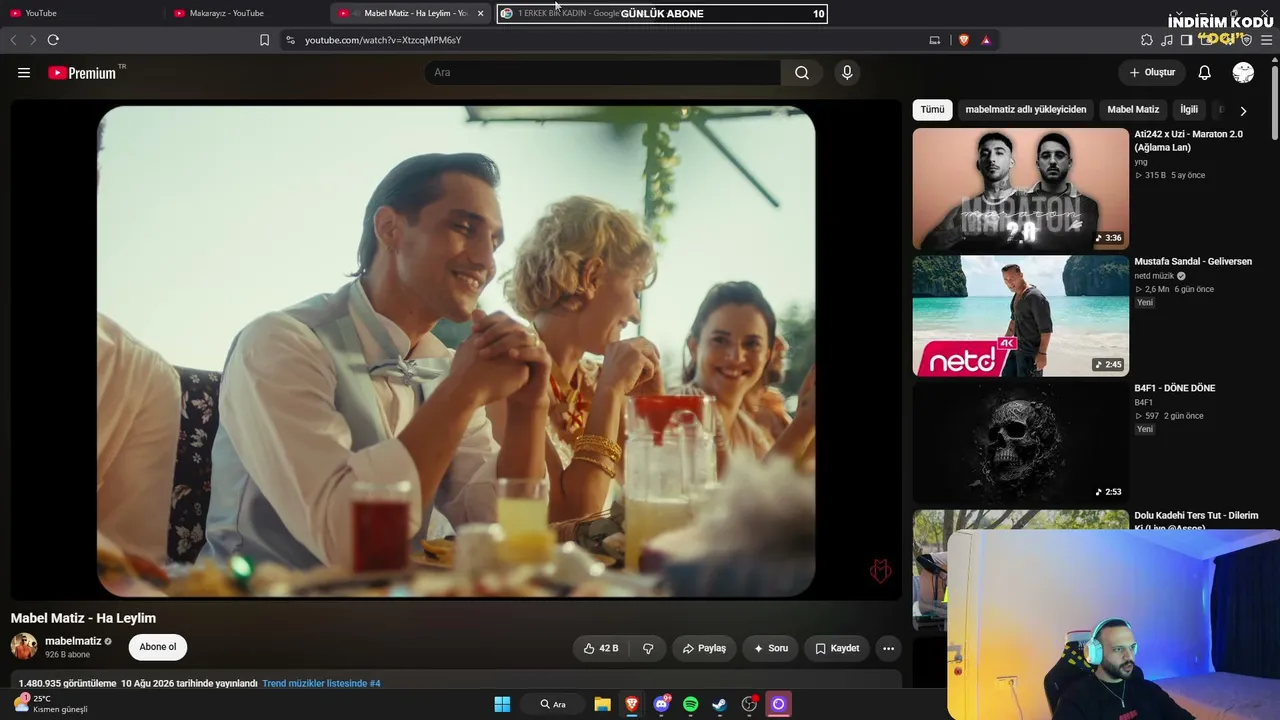Select the İlgili filter chip
The width and height of the screenshot is (1280, 720).
coord(1189,110)
